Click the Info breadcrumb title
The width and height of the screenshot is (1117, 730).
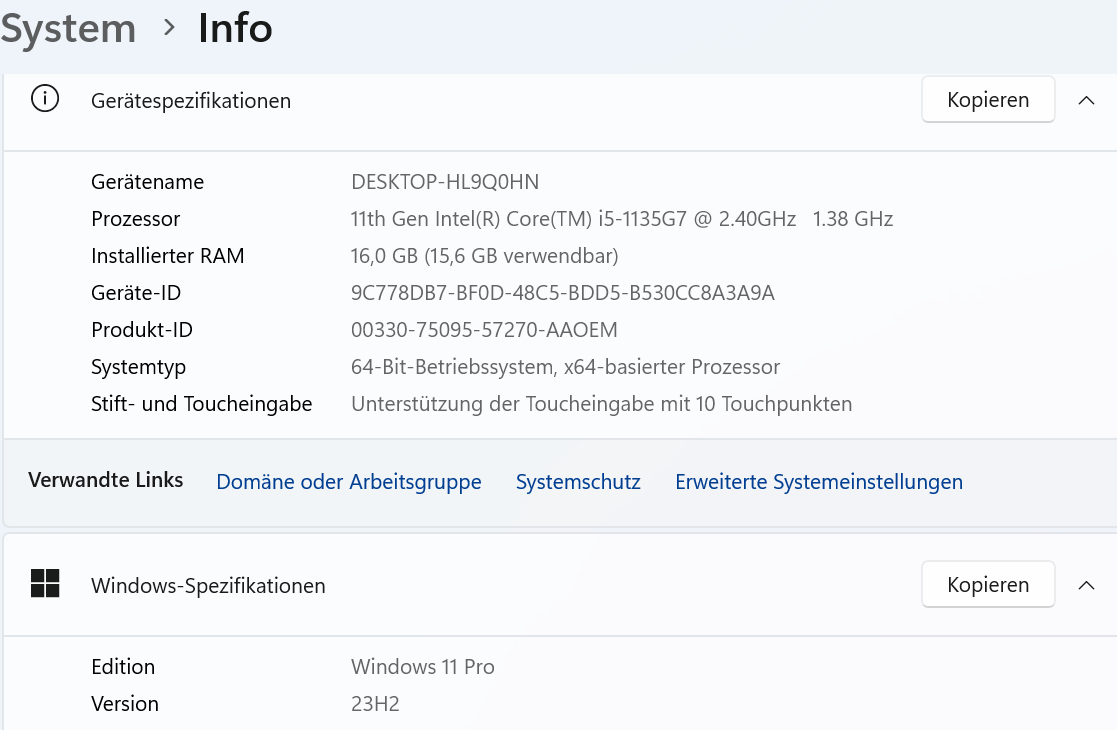(x=235, y=28)
